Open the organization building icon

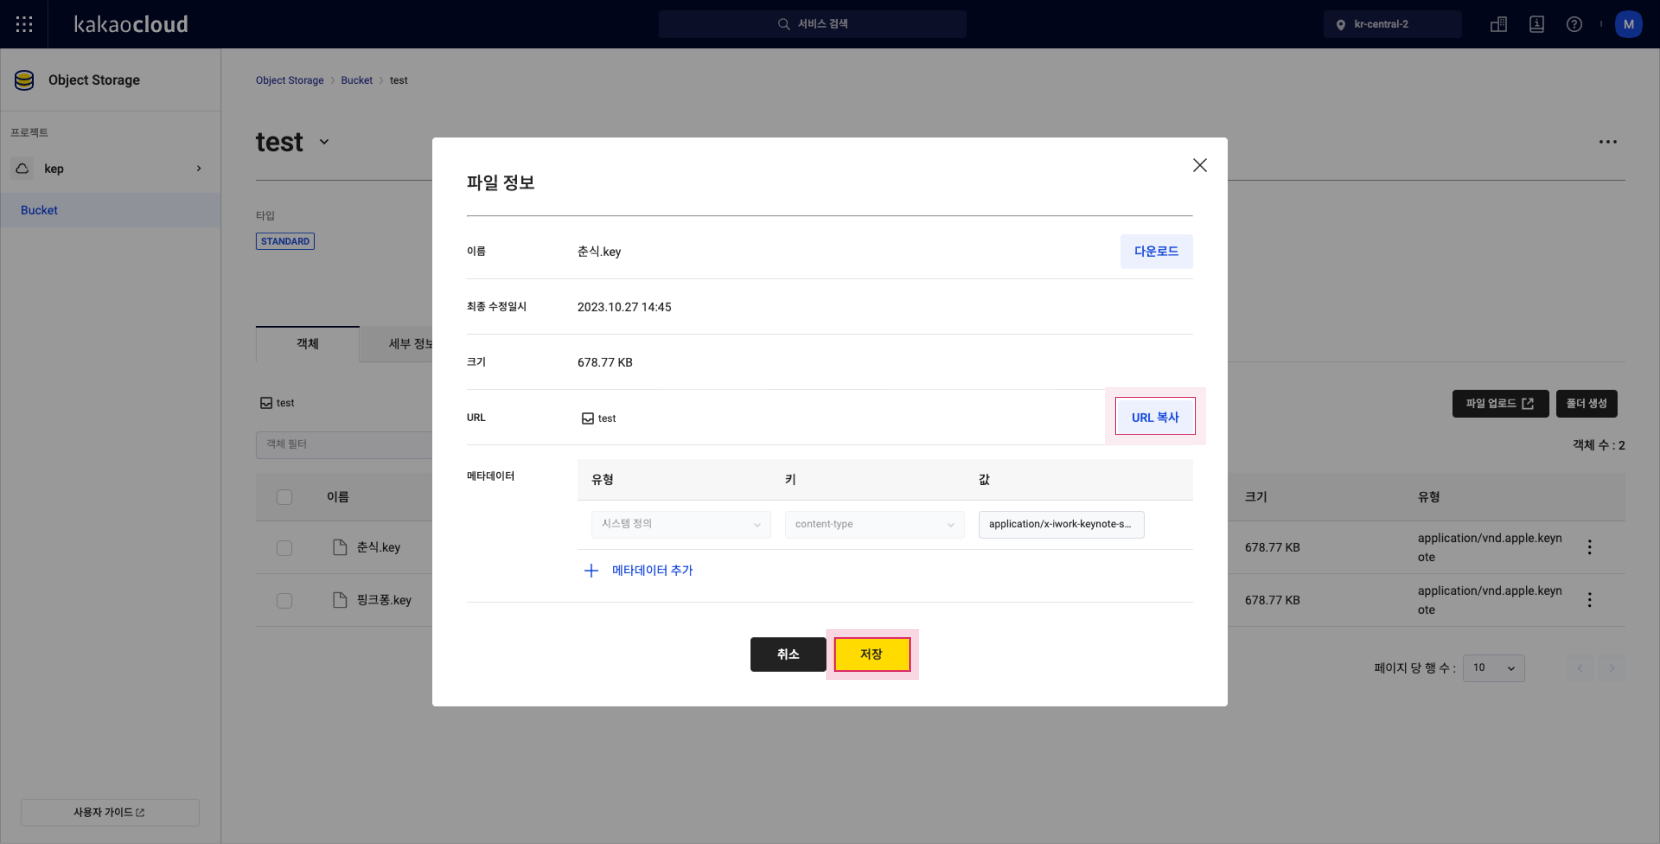[1498, 24]
